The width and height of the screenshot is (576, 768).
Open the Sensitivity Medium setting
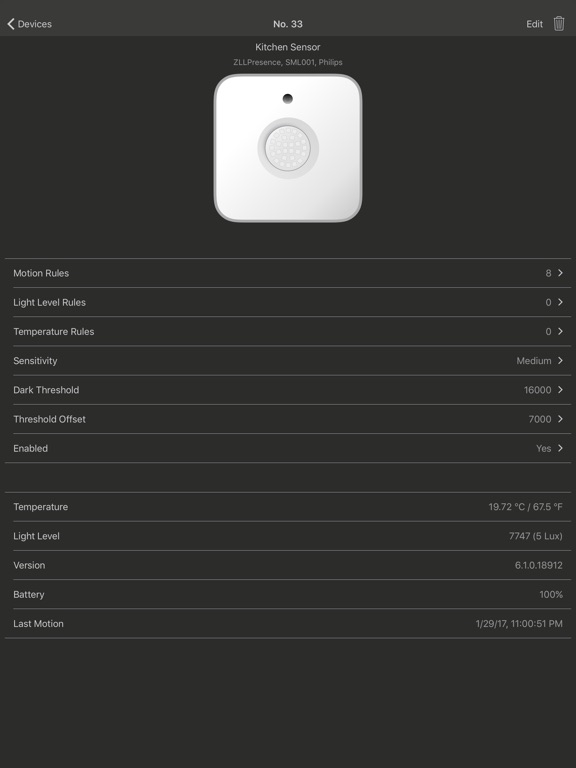click(x=288, y=361)
